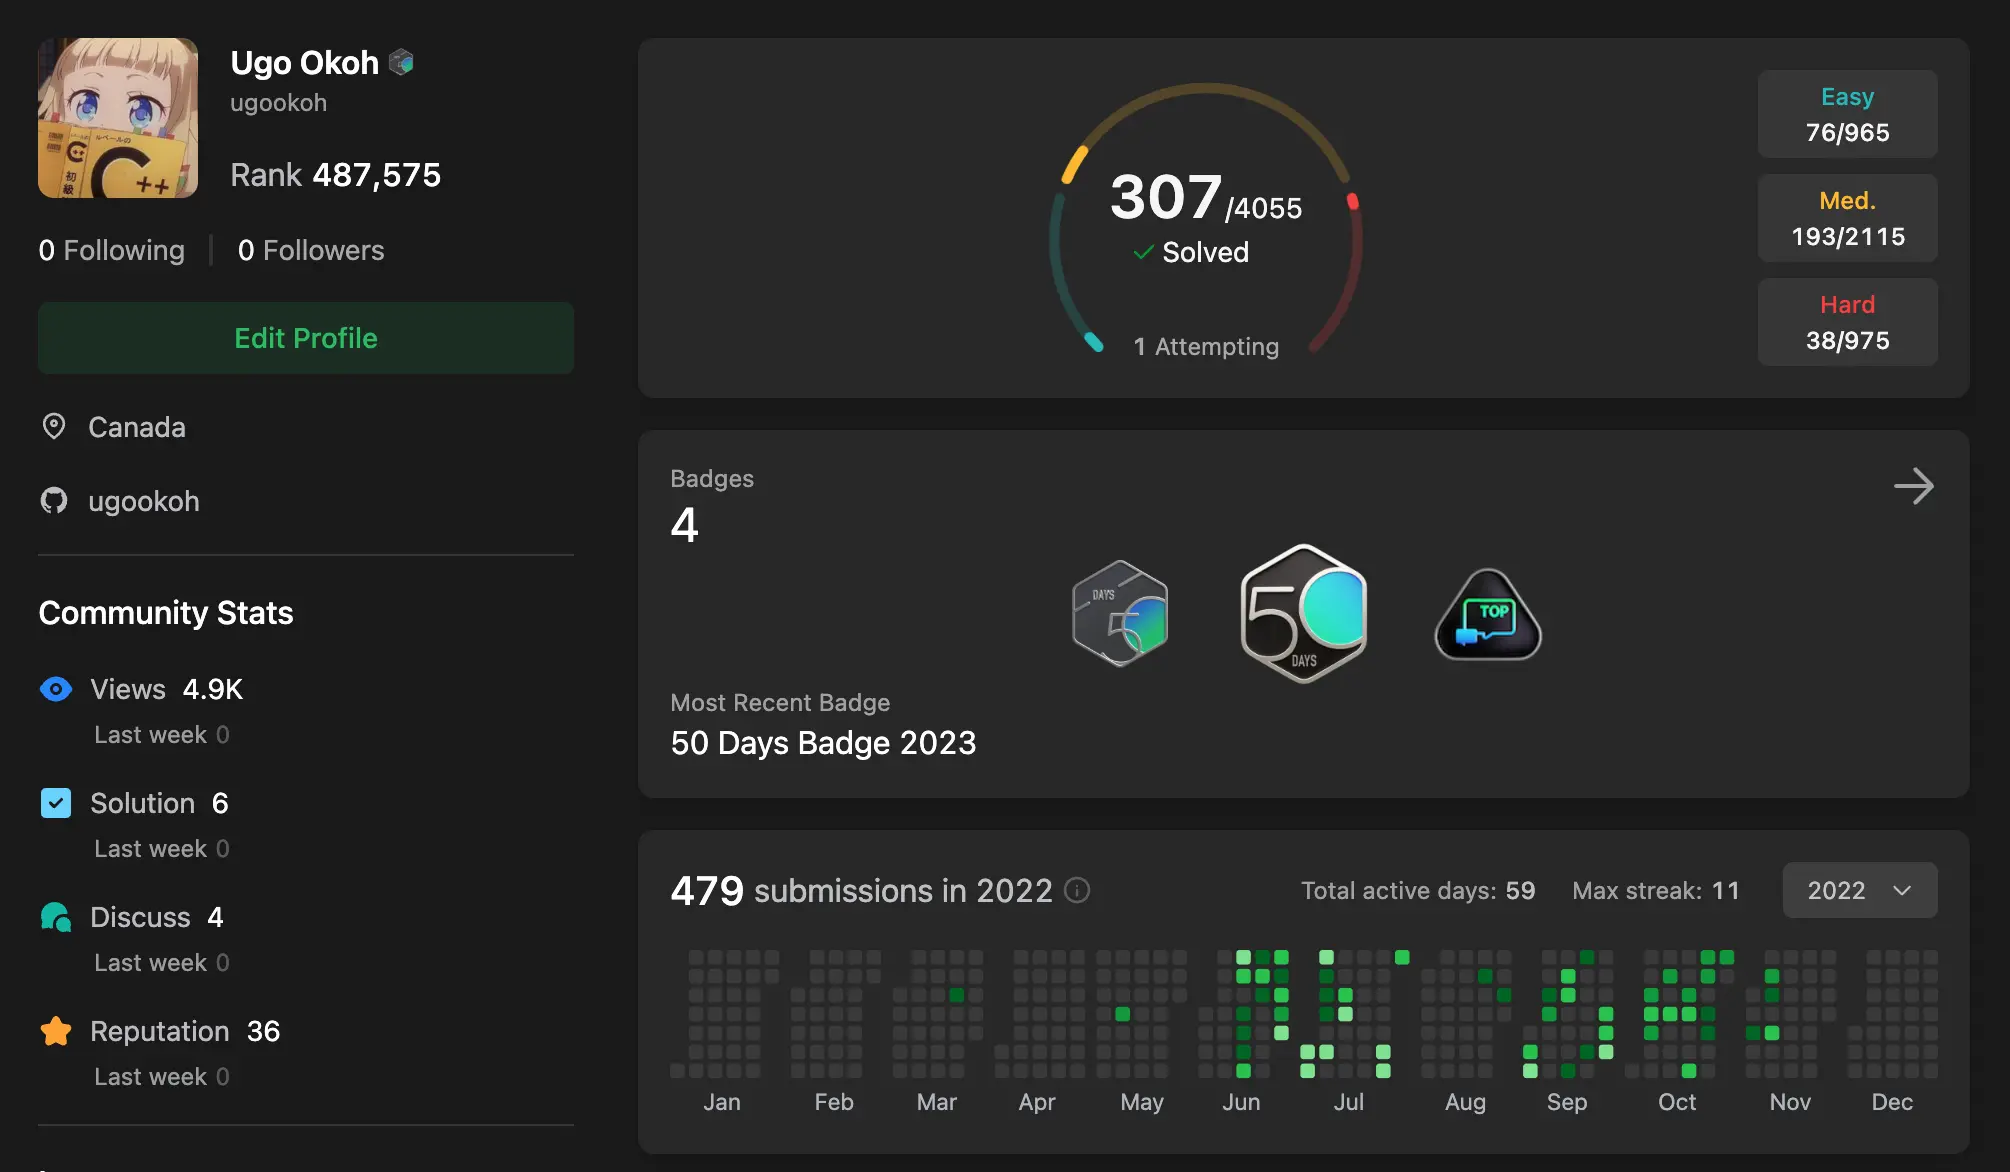Click the green Solved checkmark icon
Viewport: 2010px width, 1172px height.
click(1144, 252)
